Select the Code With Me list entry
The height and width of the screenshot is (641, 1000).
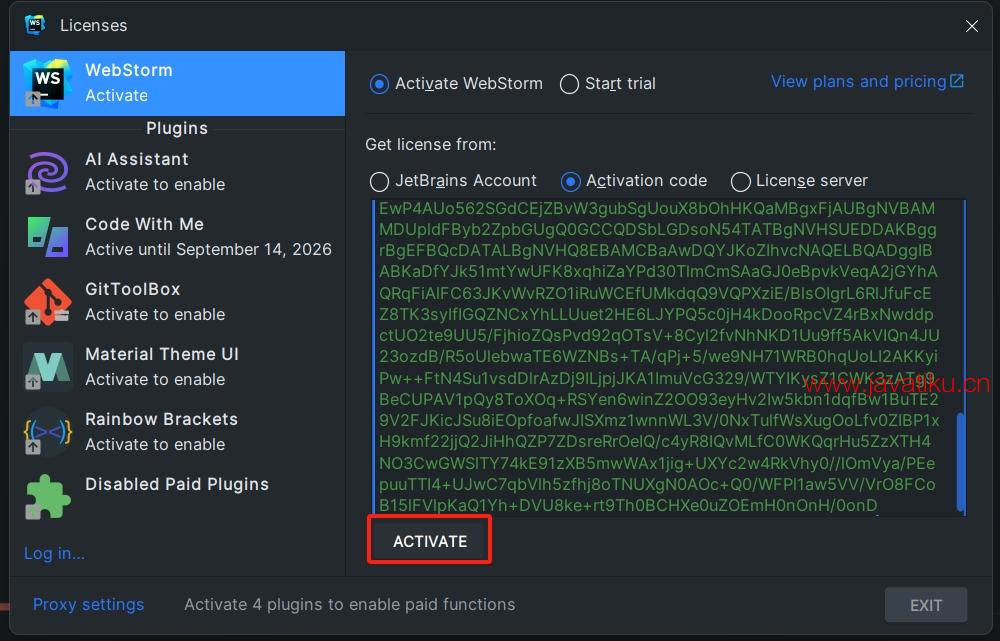[177, 237]
